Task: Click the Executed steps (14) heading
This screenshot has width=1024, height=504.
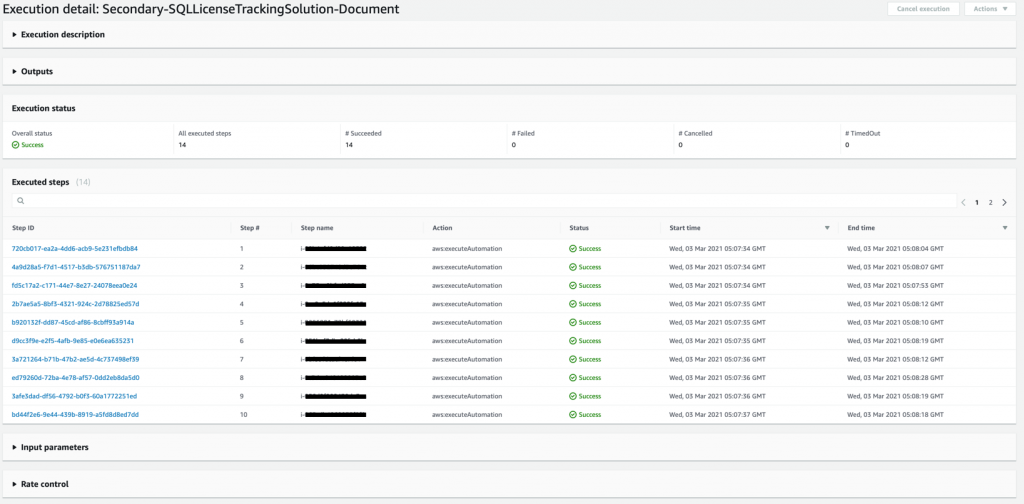Action: 51,182
